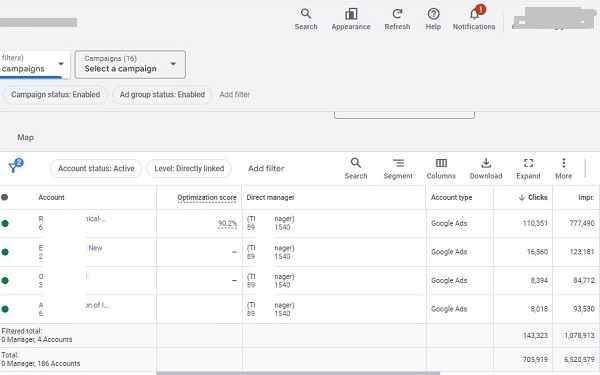The height and width of the screenshot is (375, 600).
Task: Sort by the Optimization score column header
Action: [x=207, y=197]
